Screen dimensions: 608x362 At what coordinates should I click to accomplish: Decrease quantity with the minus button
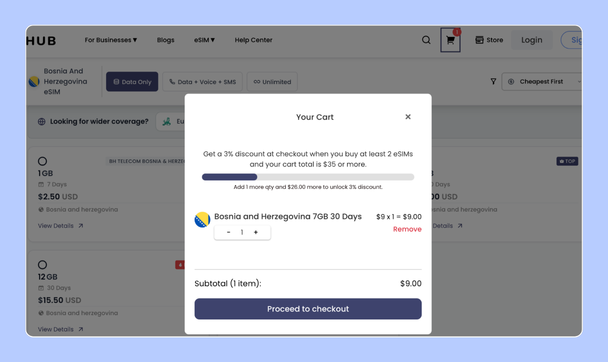228,232
